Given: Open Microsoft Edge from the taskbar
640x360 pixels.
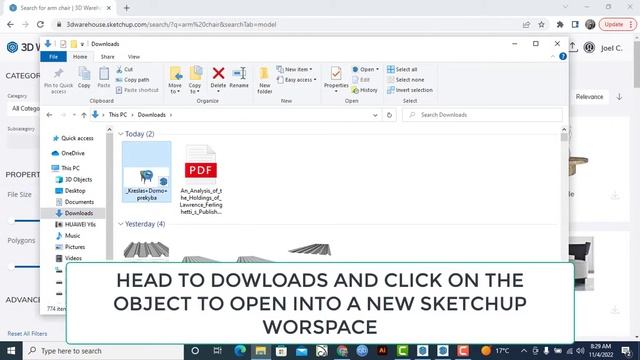Looking at the screenshot, I should point(240,351).
